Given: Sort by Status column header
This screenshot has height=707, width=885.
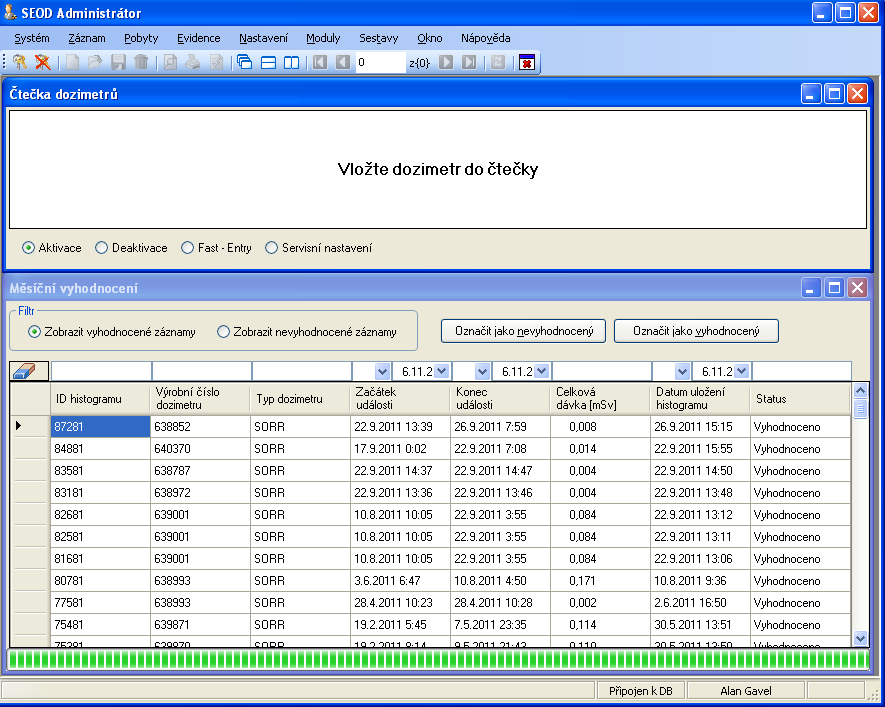Looking at the screenshot, I should 800,398.
